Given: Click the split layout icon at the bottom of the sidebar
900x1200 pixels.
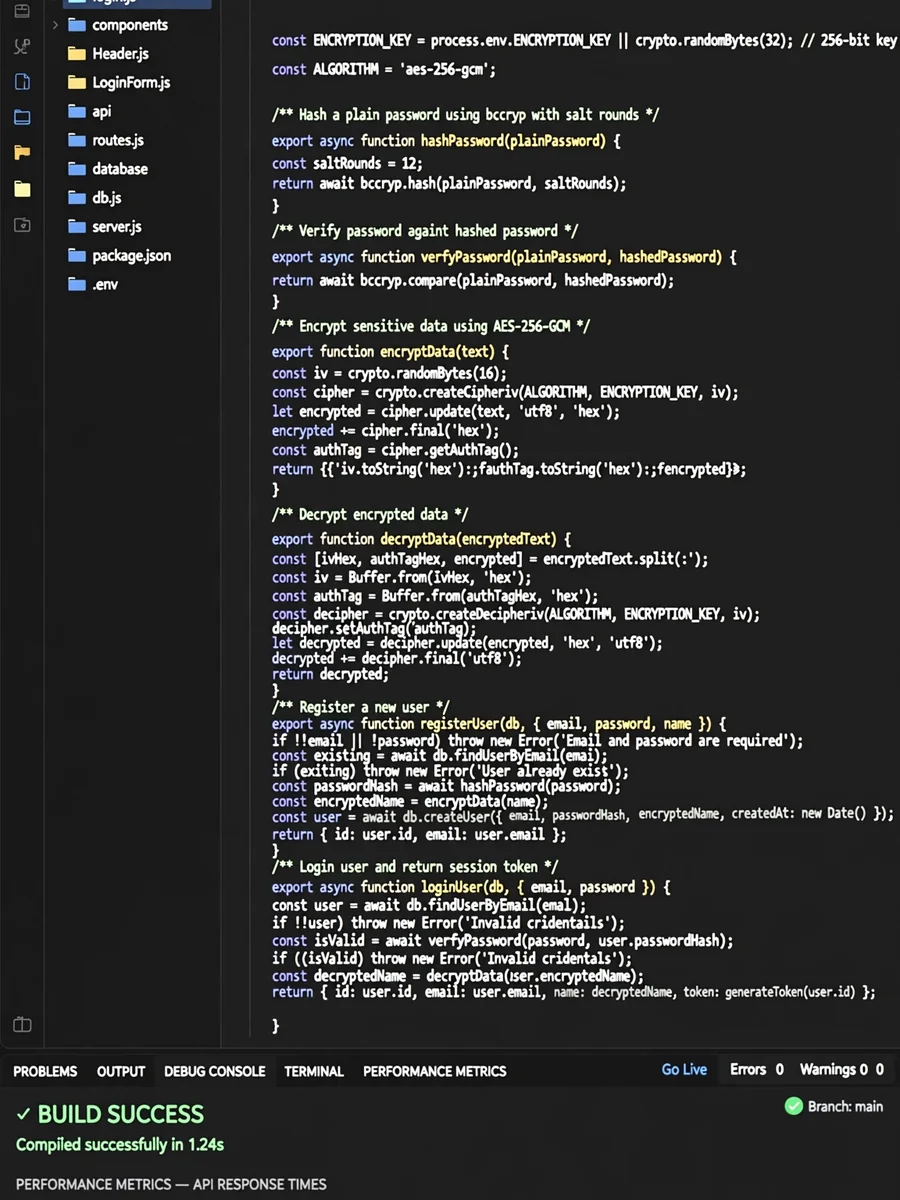Looking at the screenshot, I should click(x=22, y=1025).
